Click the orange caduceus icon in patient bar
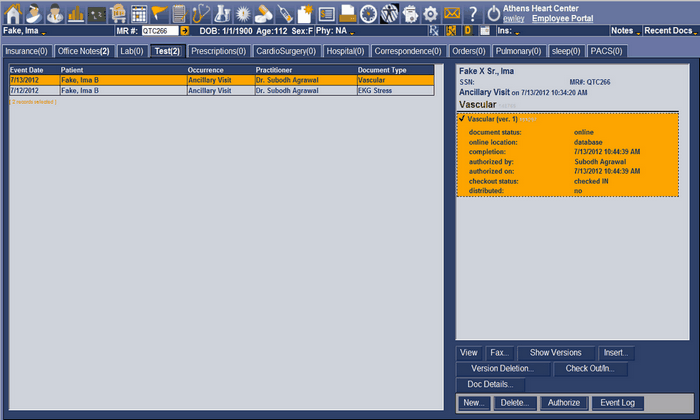The height and width of the screenshot is (420, 700). click(451, 31)
